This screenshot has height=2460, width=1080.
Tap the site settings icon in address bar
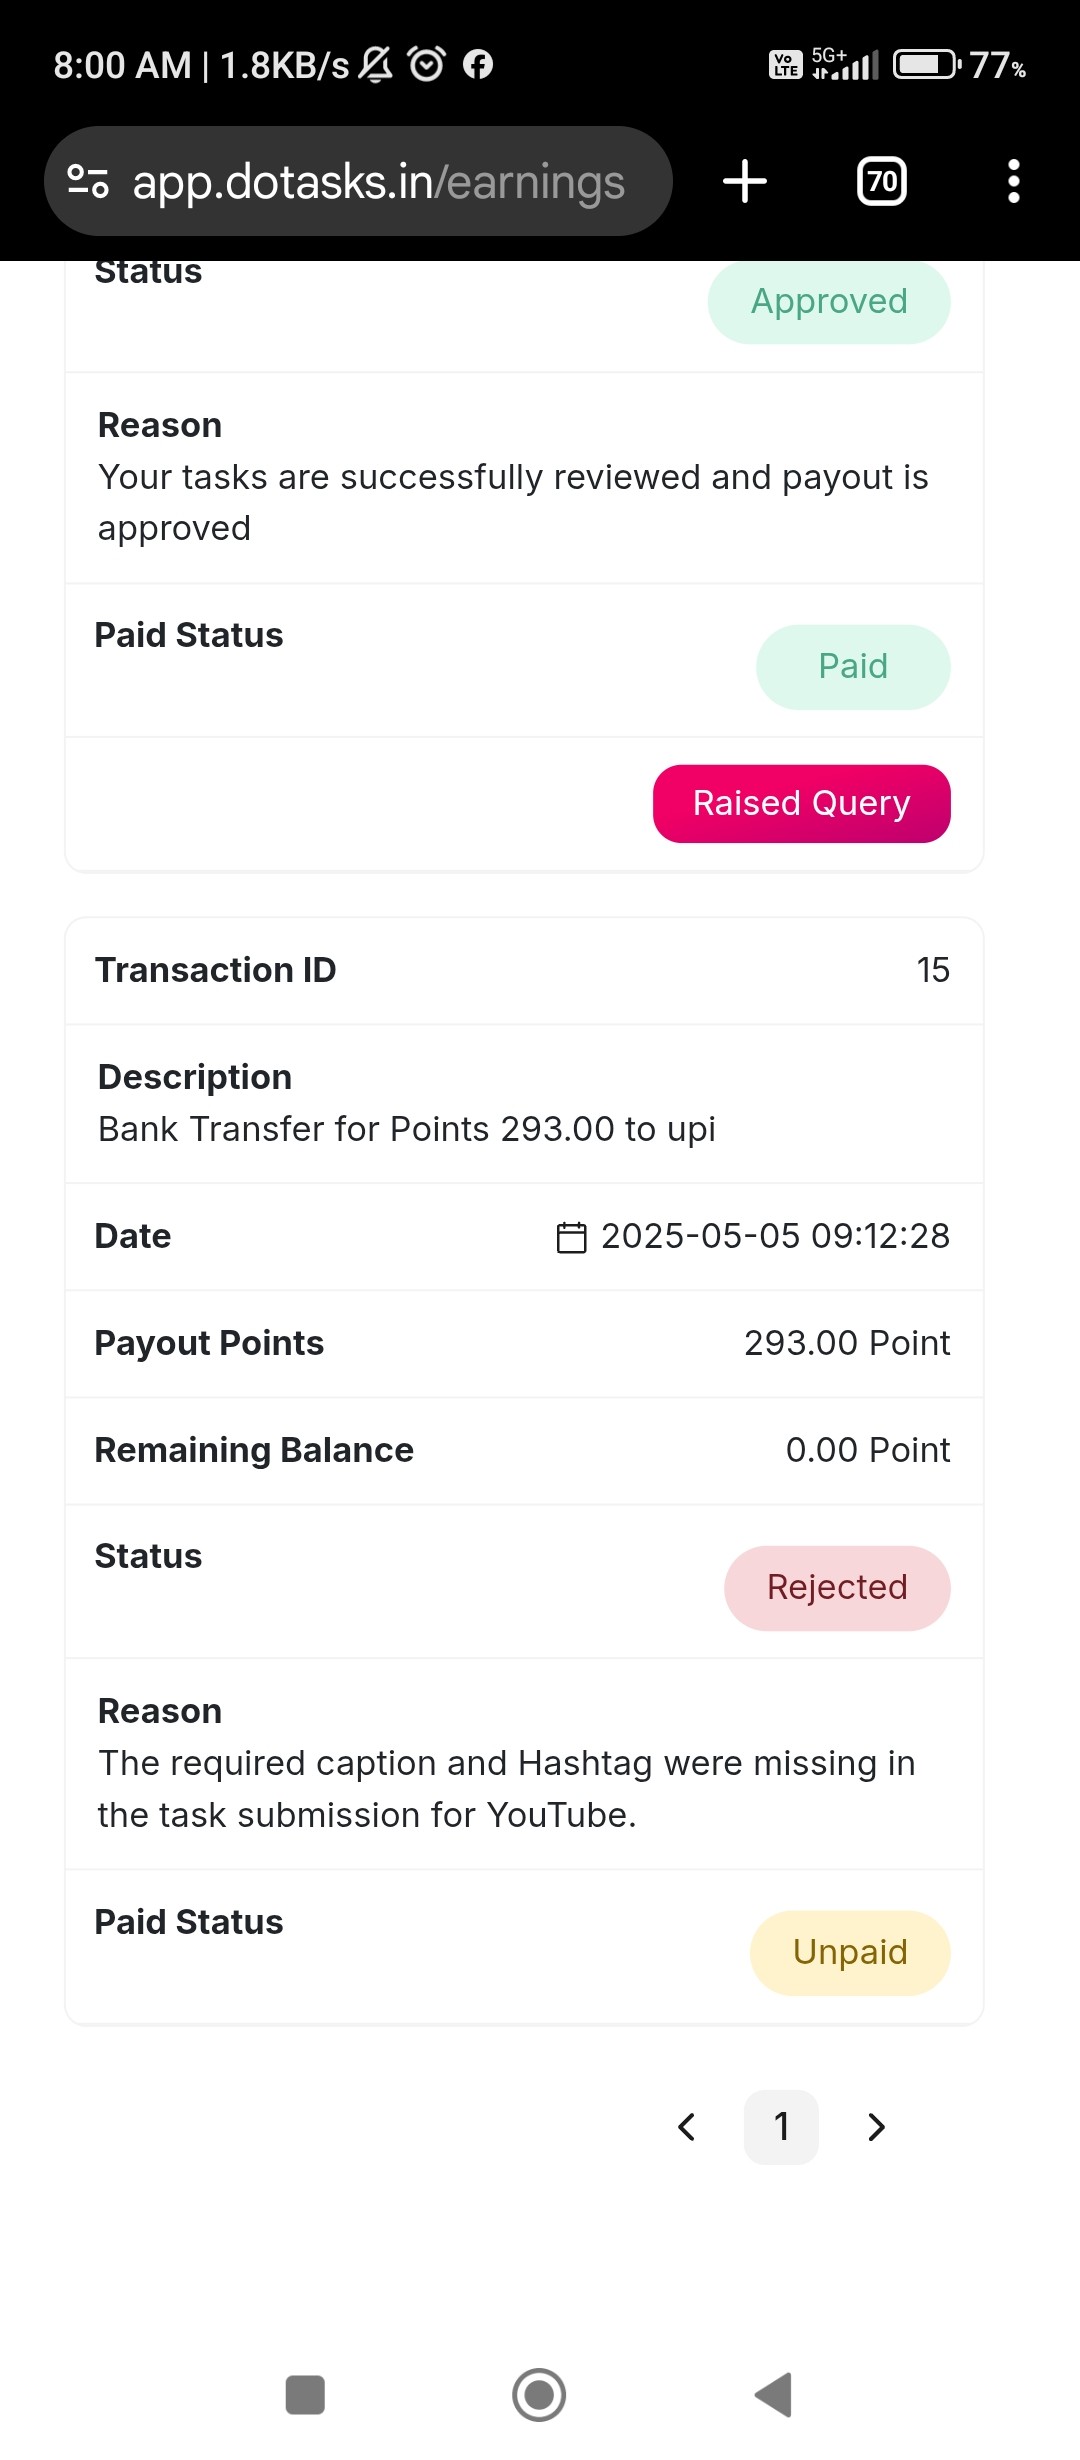87,181
